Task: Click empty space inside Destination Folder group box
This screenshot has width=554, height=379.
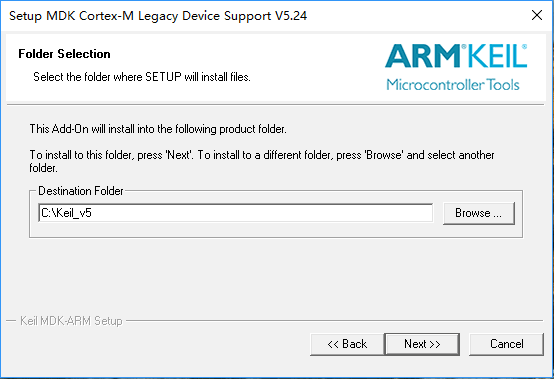Action: (x=276, y=230)
